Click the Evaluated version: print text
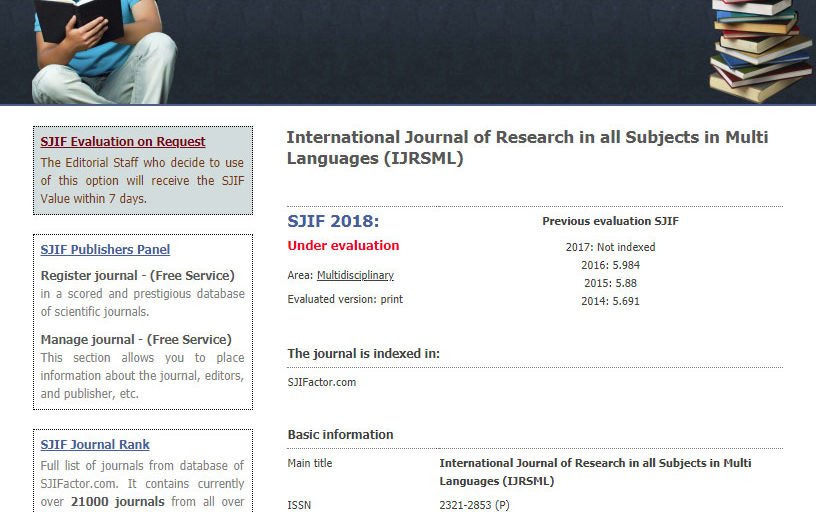This screenshot has width=816, height=512. pos(345,299)
